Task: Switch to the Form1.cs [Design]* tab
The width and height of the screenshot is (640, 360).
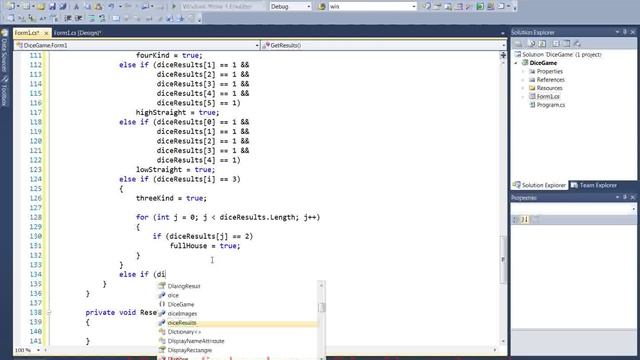Action: click(x=77, y=33)
